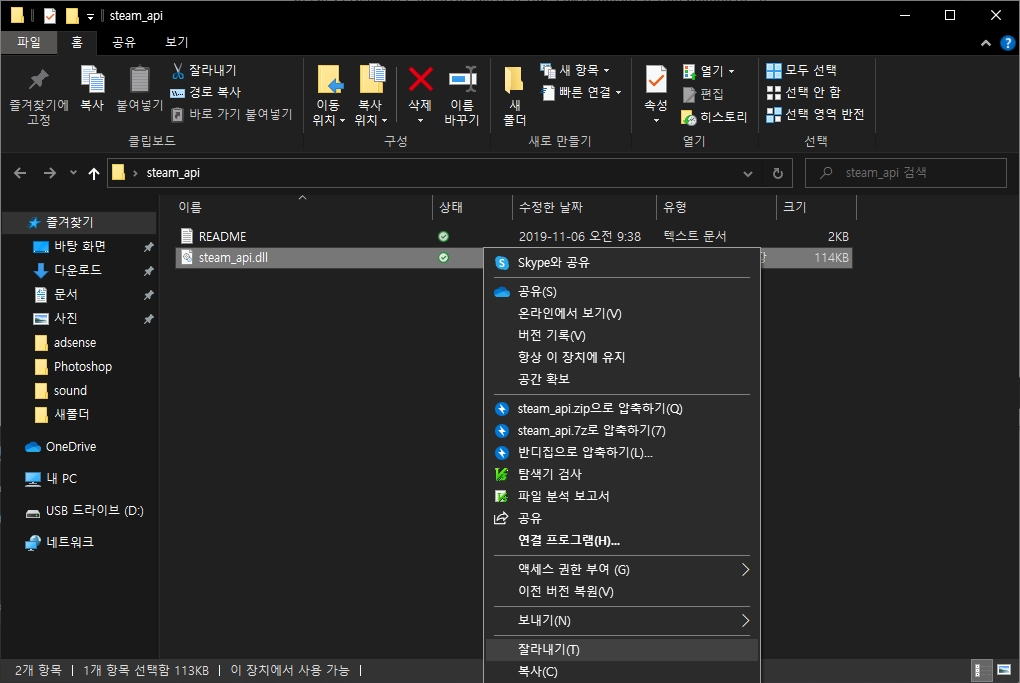
Task: Click the Properties (속성) icon
Action: (656, 79)
